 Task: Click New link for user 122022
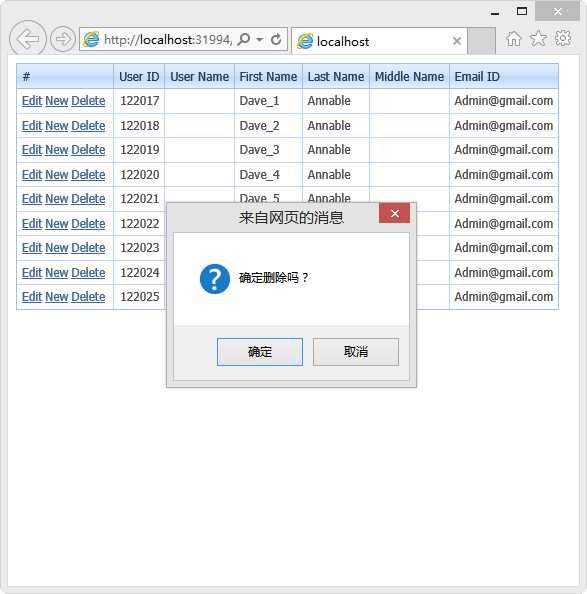pos(57,224)
